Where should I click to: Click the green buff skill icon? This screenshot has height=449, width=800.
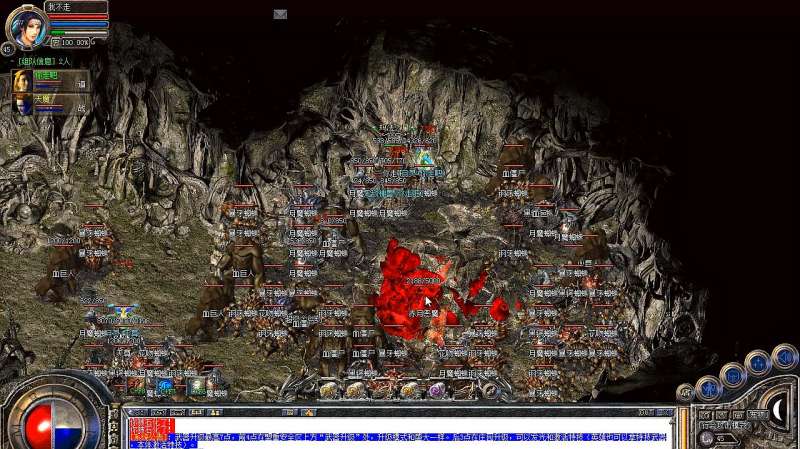click(x=197, y=386)
